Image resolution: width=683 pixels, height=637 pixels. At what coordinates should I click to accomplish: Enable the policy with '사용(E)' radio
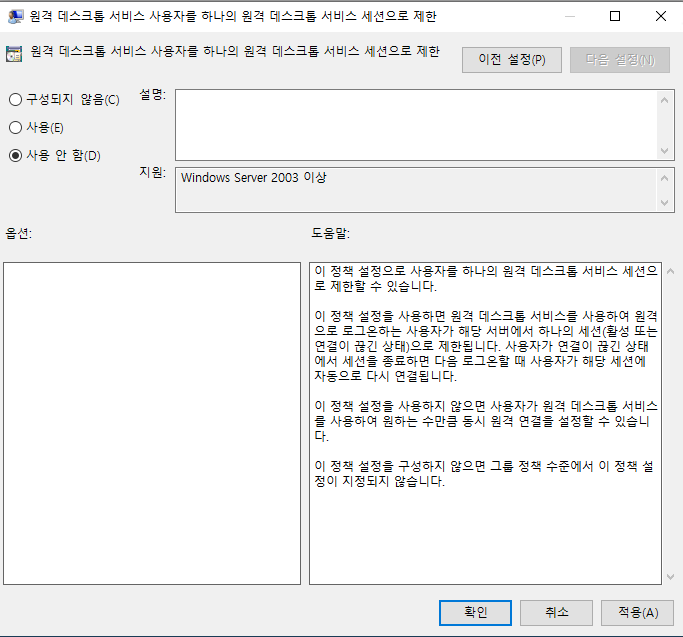coord(16,127)
